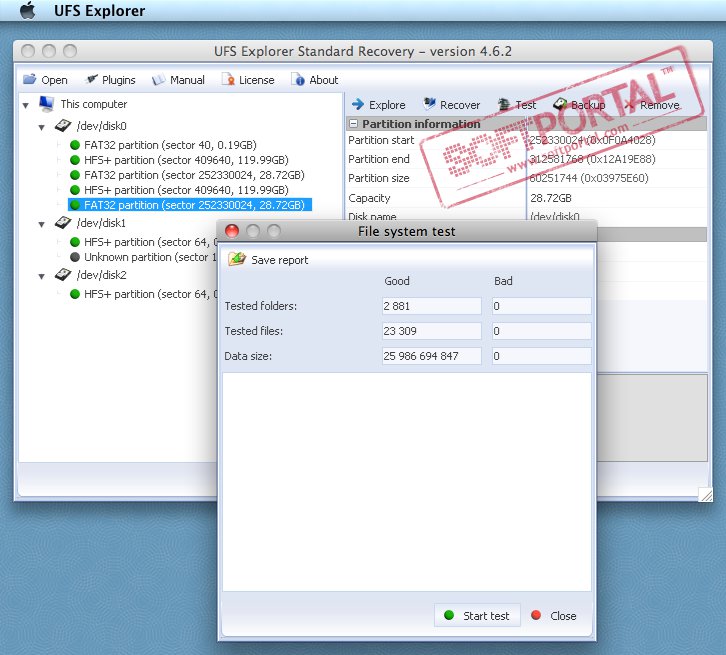Click the Data size Good field 25 986 694 847
This screenshot has width=726, height=655.
click(432, 356)
